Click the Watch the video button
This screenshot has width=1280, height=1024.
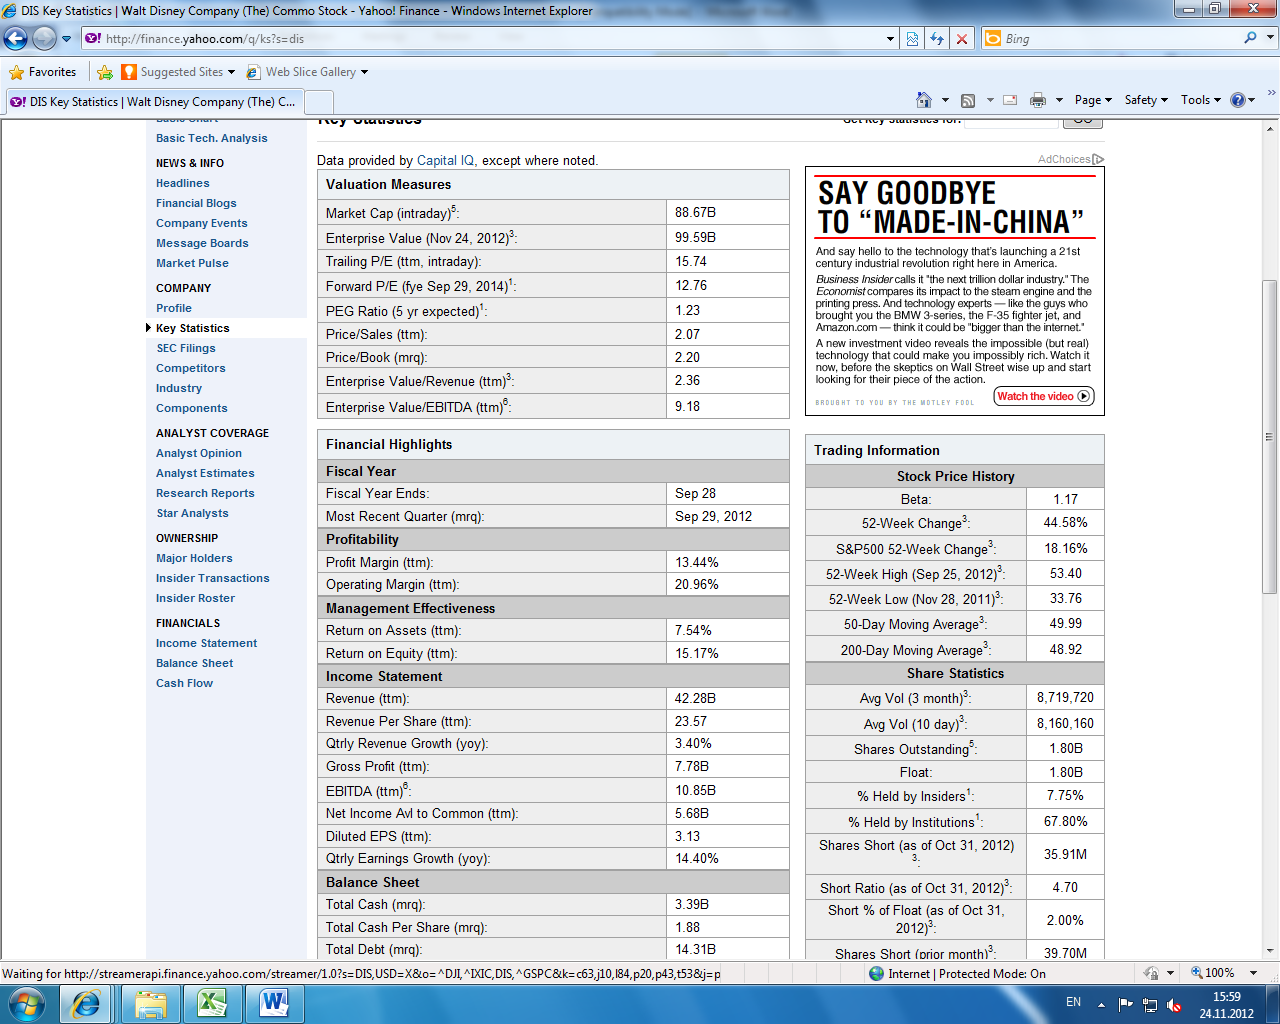point(1044,396)
